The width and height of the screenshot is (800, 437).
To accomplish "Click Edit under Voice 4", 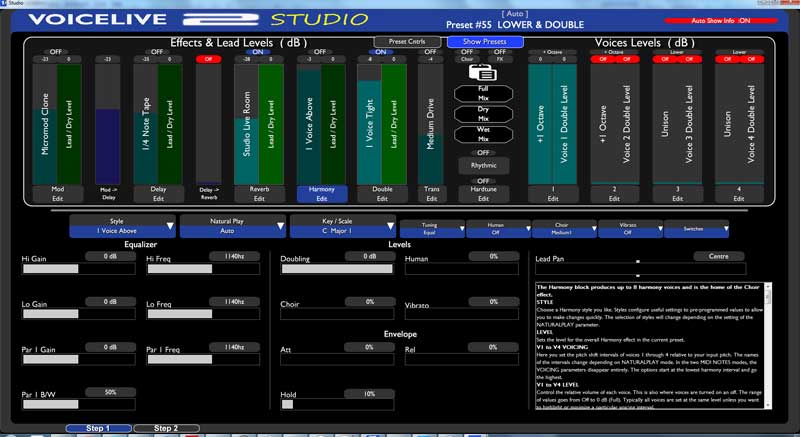I will 739,194.
